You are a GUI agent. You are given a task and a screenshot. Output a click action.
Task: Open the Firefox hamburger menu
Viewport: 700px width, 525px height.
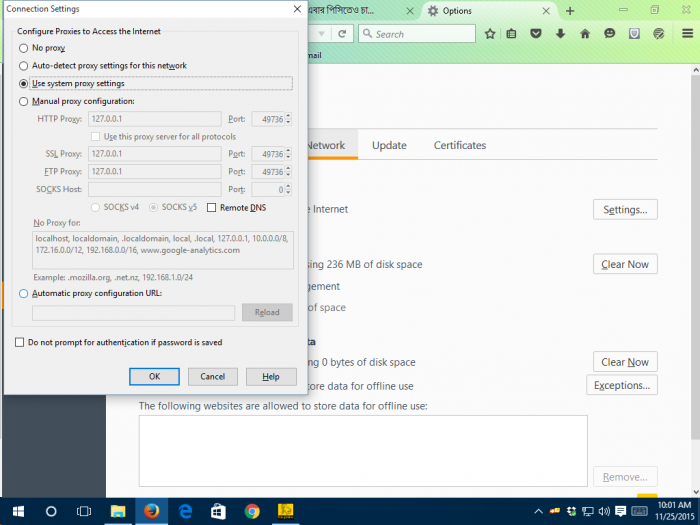(x=688, y=33)
